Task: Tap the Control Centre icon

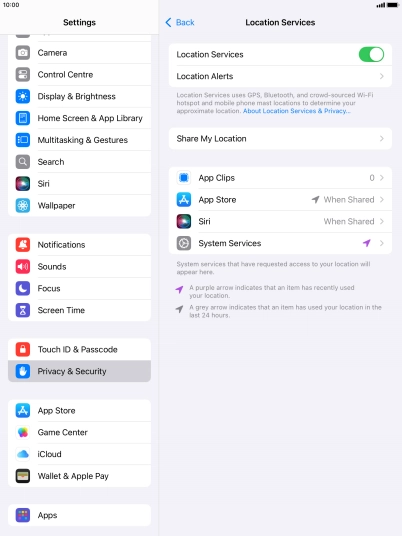Action: click(x=23, y=75)
